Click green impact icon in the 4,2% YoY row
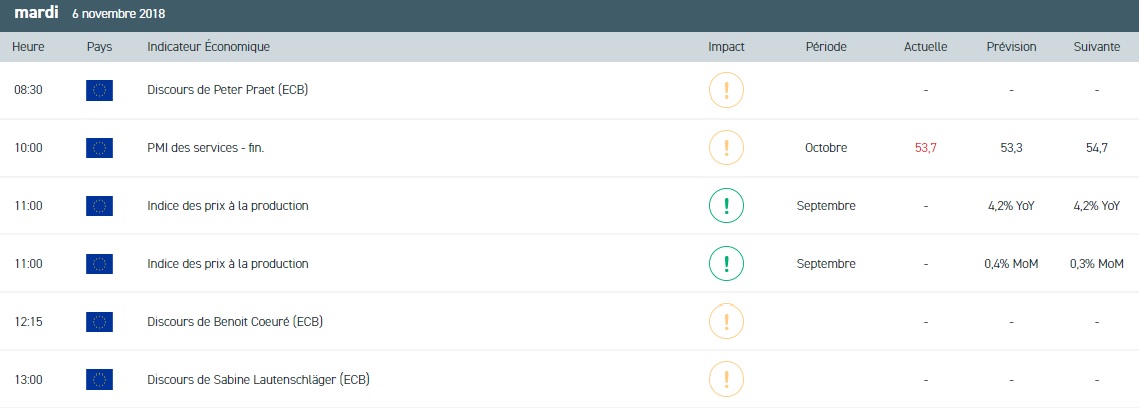 point(726,206)
